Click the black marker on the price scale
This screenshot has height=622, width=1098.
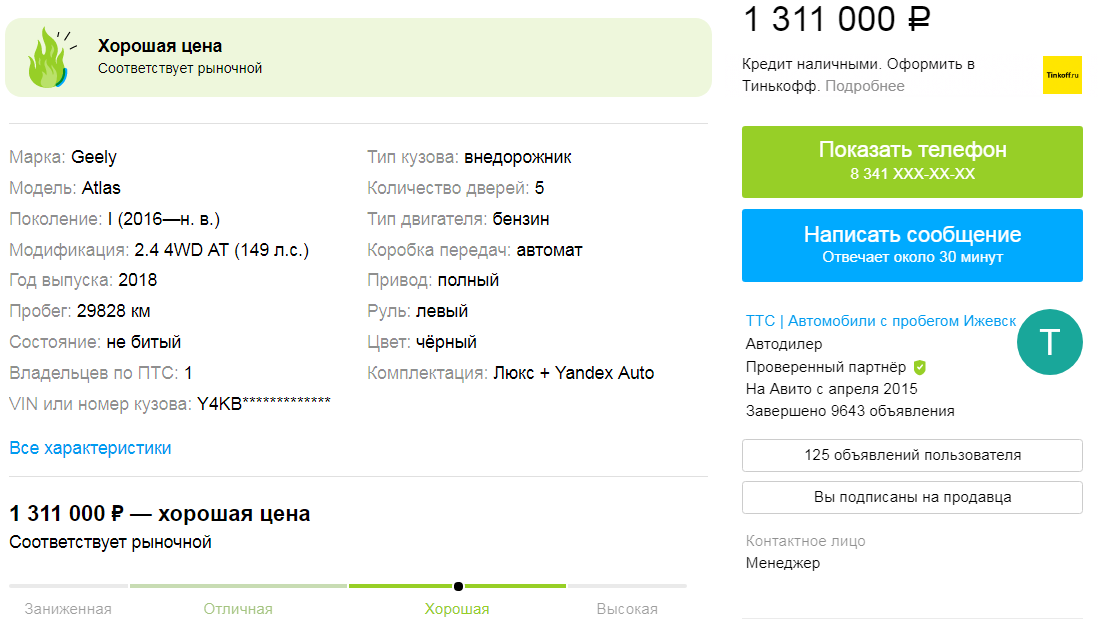(458, 586)
